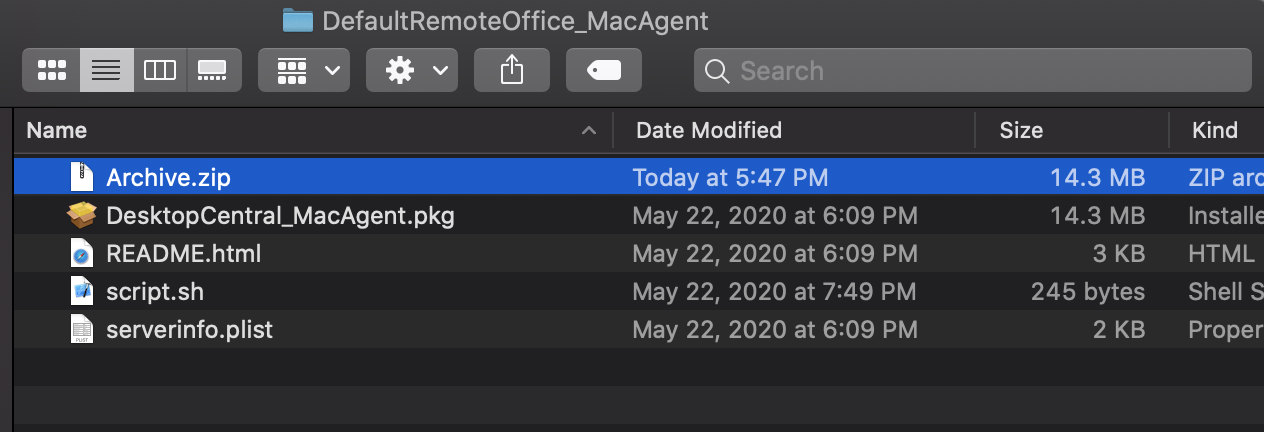The width and height of the screenshot is (1264, 432).
Task: Sort files by Kind column
Action: click(x=1214, y=130)
